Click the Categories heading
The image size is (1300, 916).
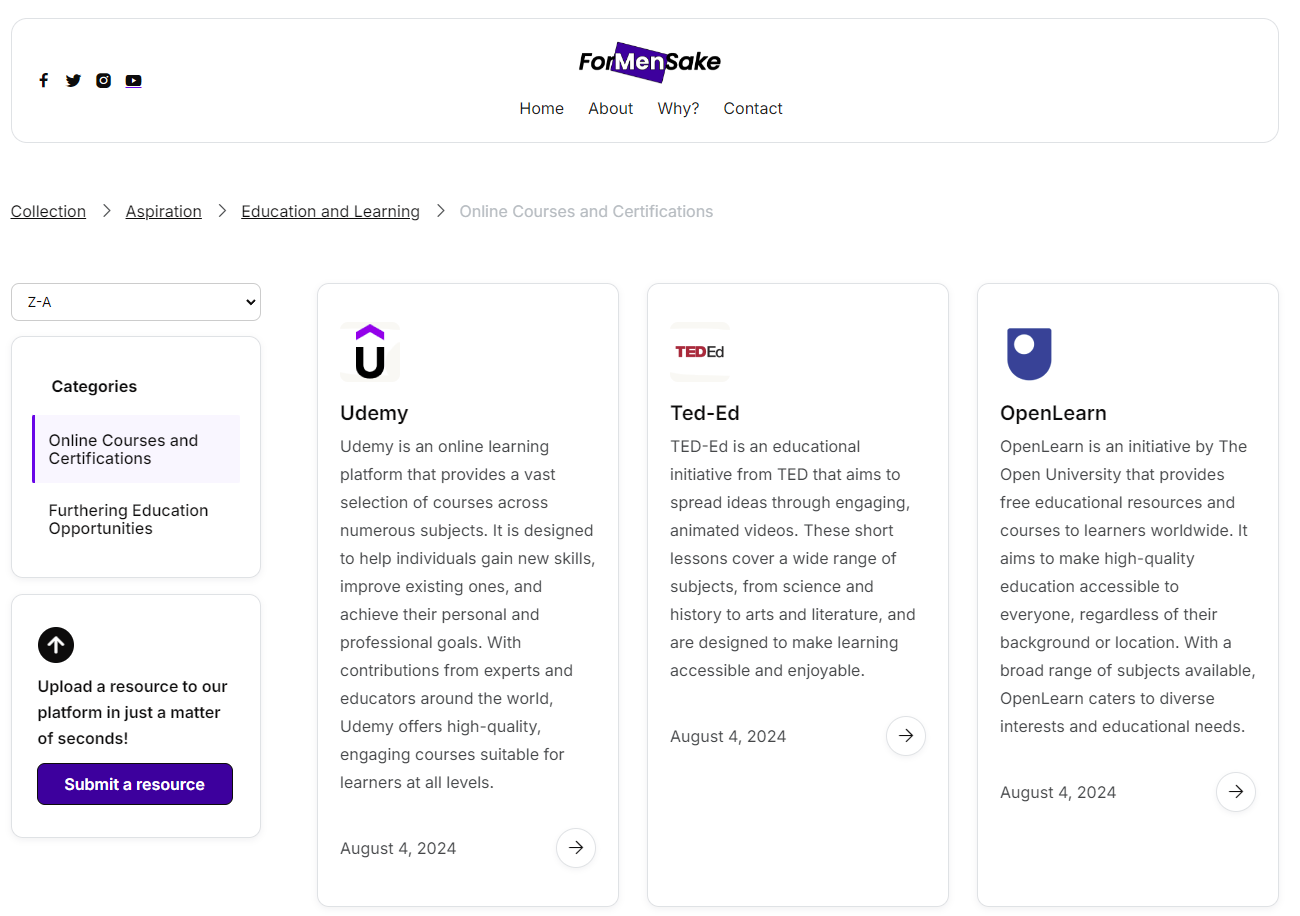tap(94, 386)
